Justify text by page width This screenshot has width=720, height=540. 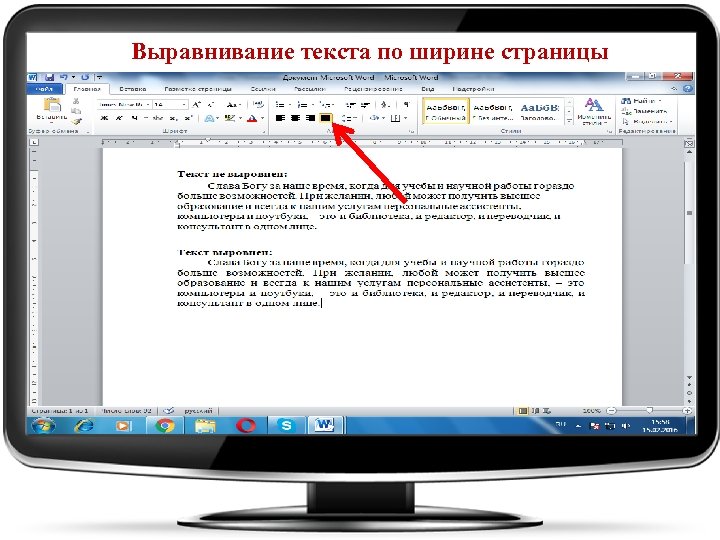(325, 118)
